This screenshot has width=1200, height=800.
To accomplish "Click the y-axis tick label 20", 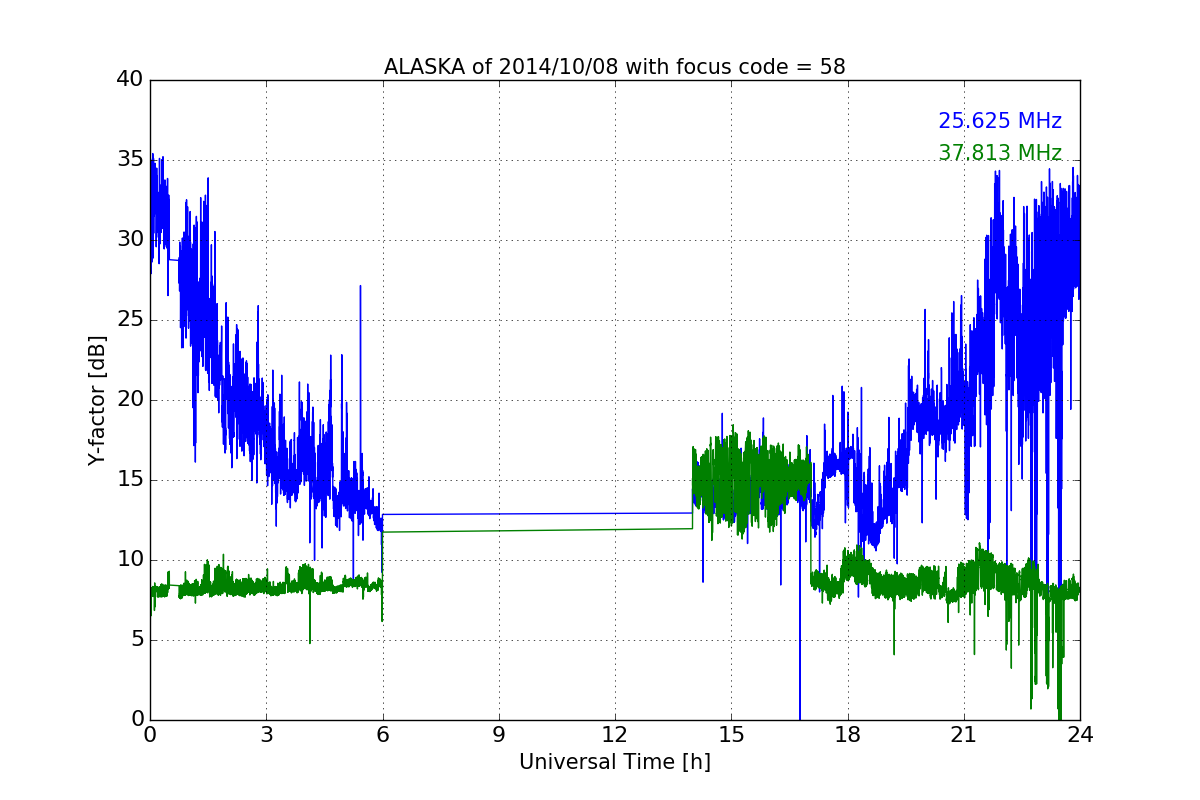I will [130, 399].
